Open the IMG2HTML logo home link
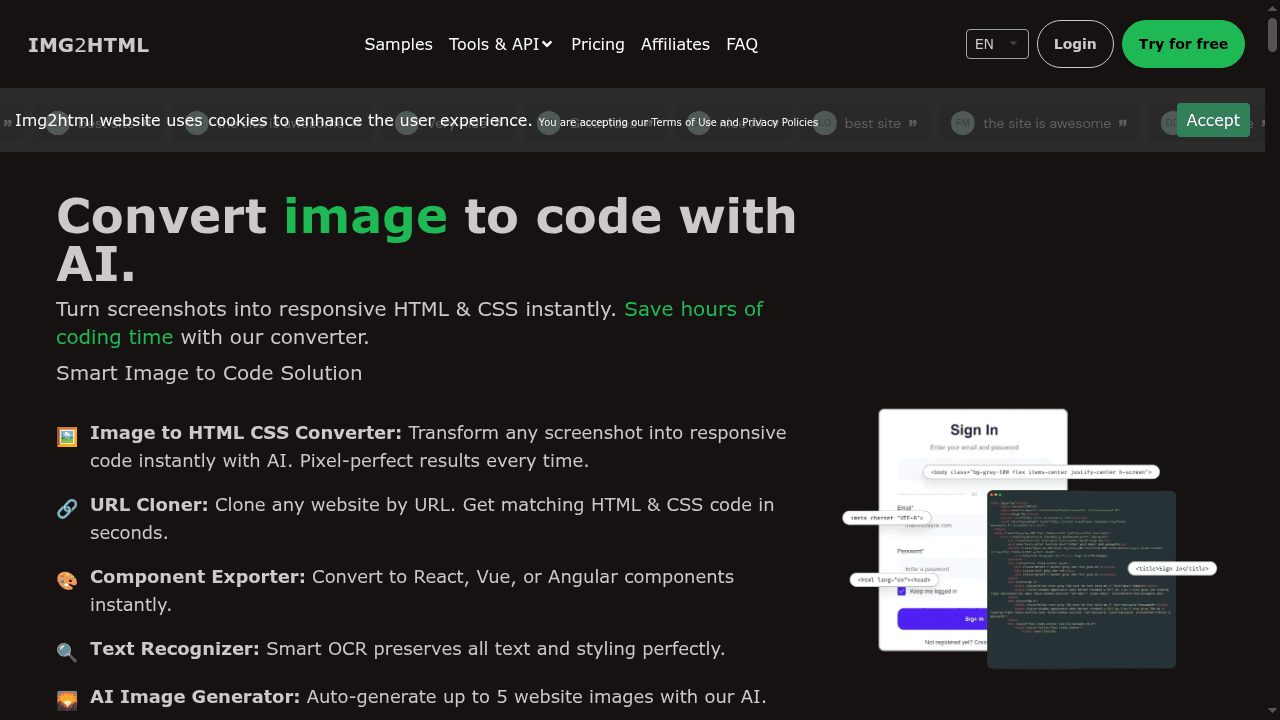The width and height of the screenshot is (1280, 720). point(88,45)
